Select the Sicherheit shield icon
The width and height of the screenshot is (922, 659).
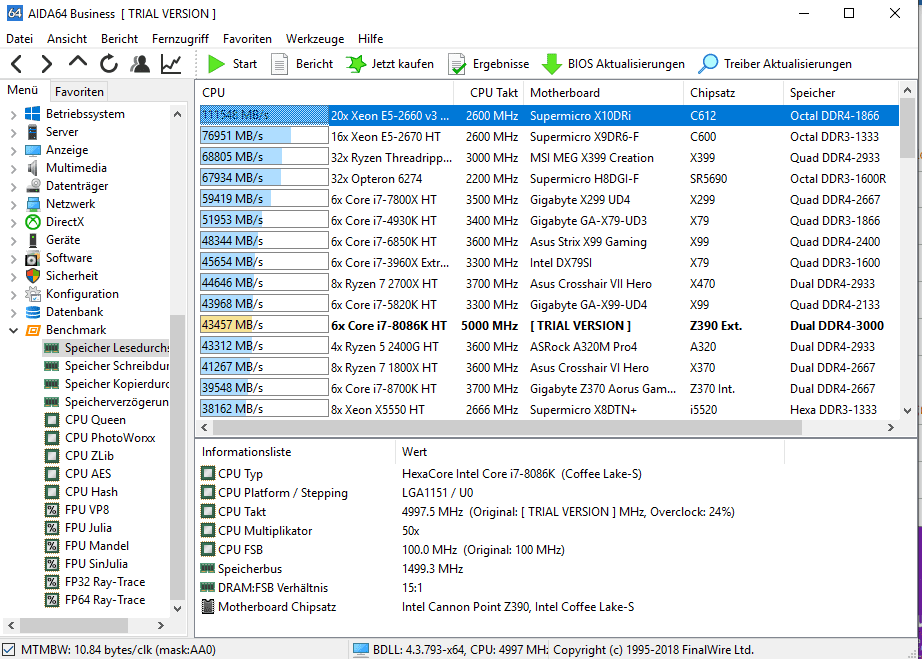pos(33,276)
